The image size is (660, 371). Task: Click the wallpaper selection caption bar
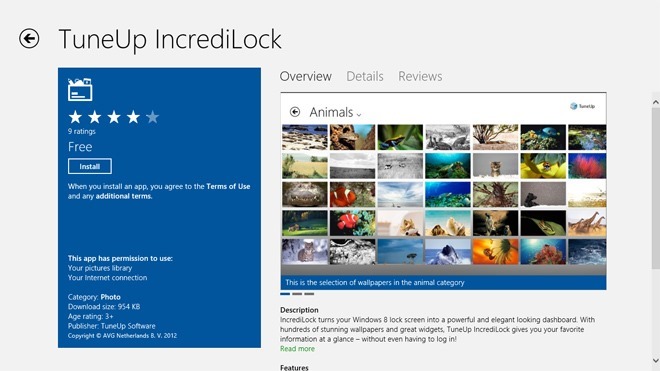click(443, 283)
